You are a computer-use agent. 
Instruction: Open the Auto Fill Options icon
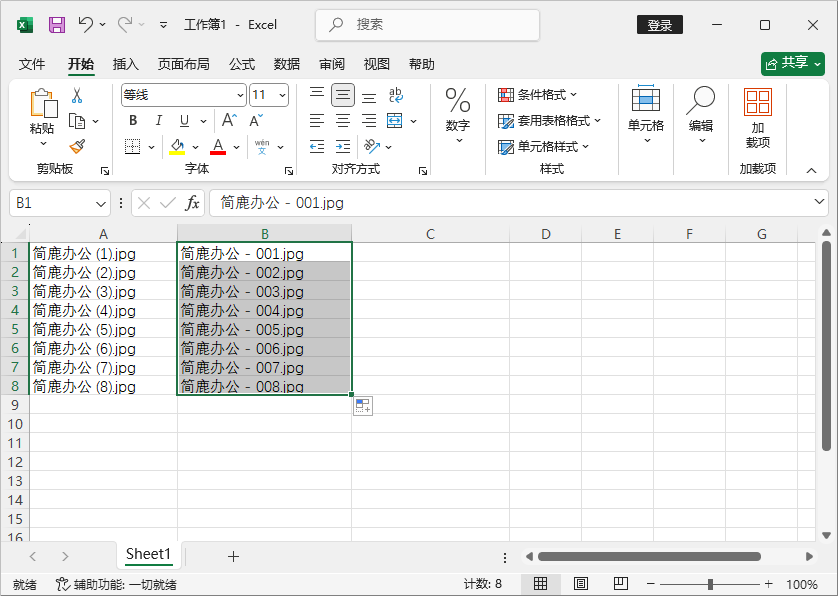point(362,406)
